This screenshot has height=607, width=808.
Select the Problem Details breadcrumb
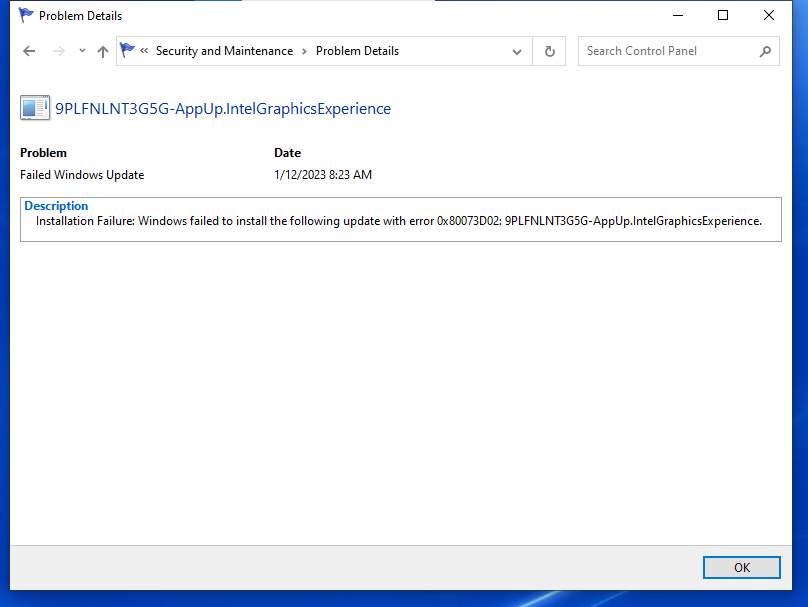357,51
